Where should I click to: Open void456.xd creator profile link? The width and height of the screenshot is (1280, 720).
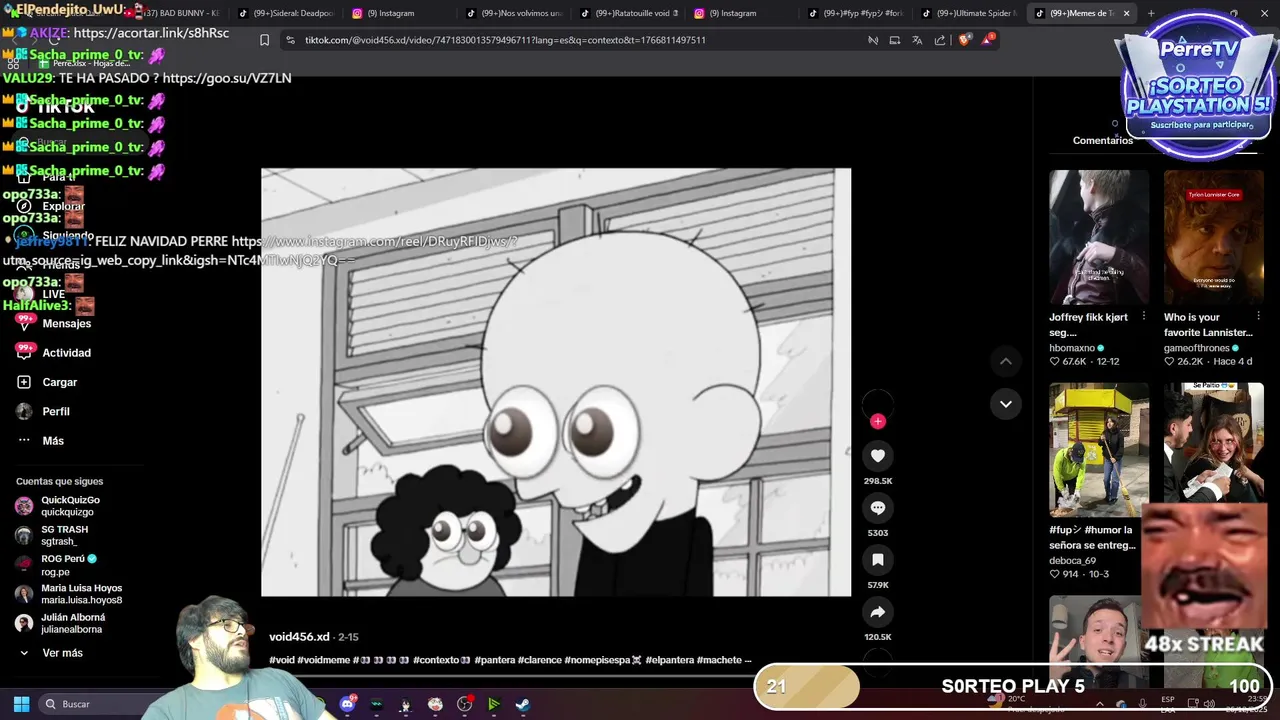299,637
